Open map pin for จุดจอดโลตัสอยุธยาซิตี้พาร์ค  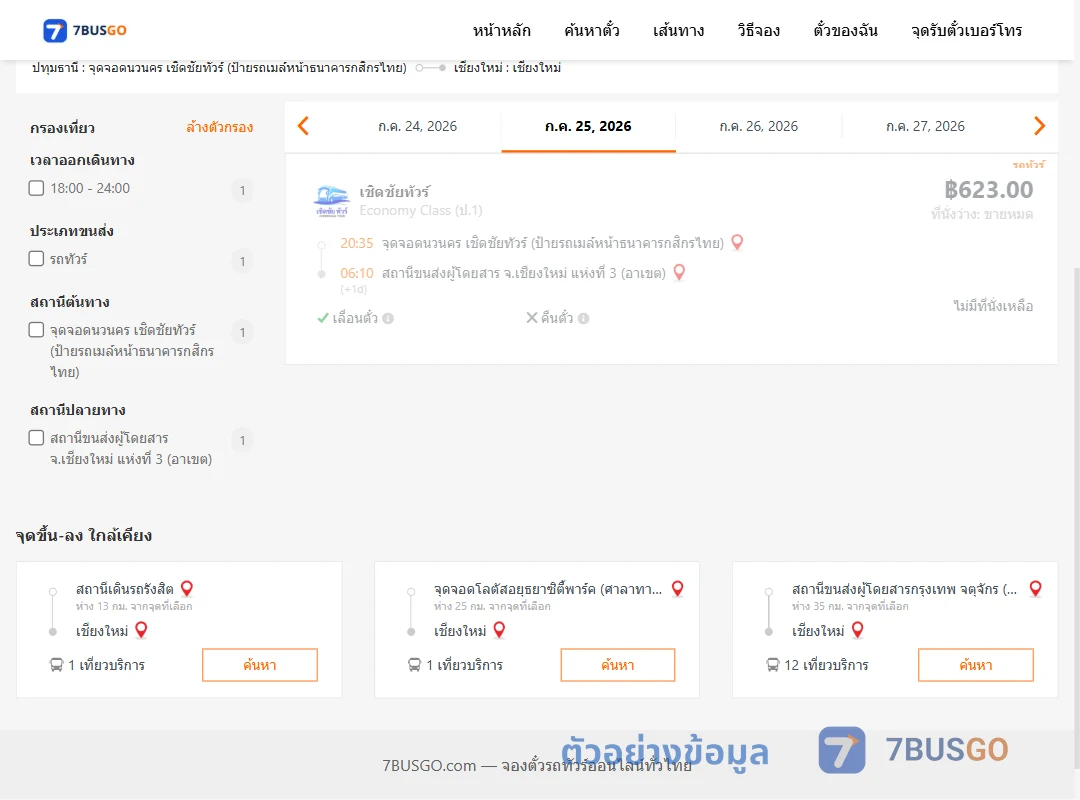678,588
